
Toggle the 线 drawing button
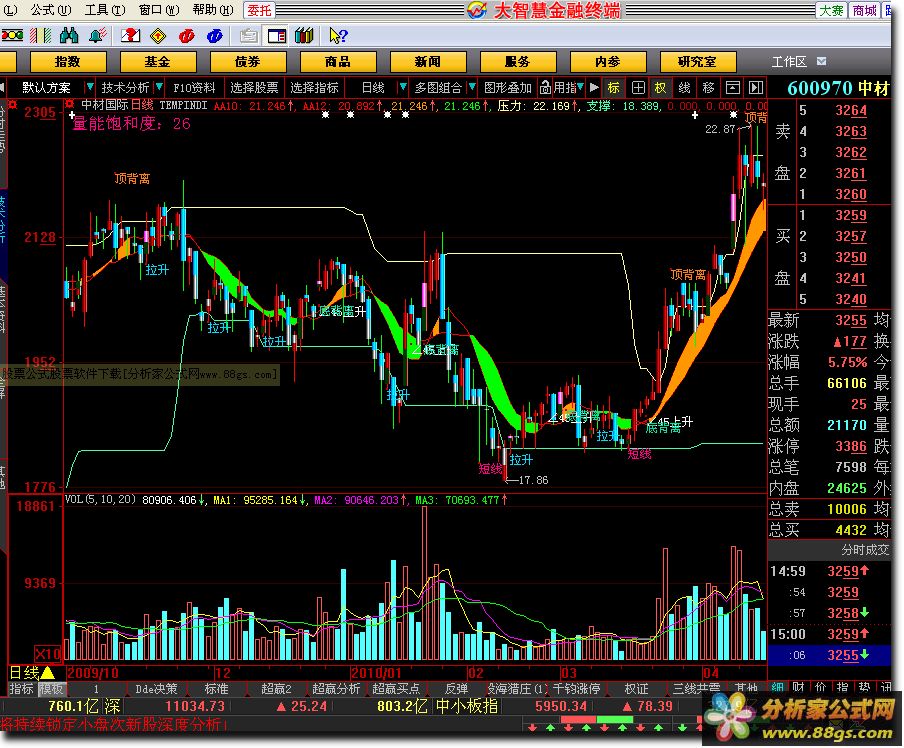coord(684,88)
